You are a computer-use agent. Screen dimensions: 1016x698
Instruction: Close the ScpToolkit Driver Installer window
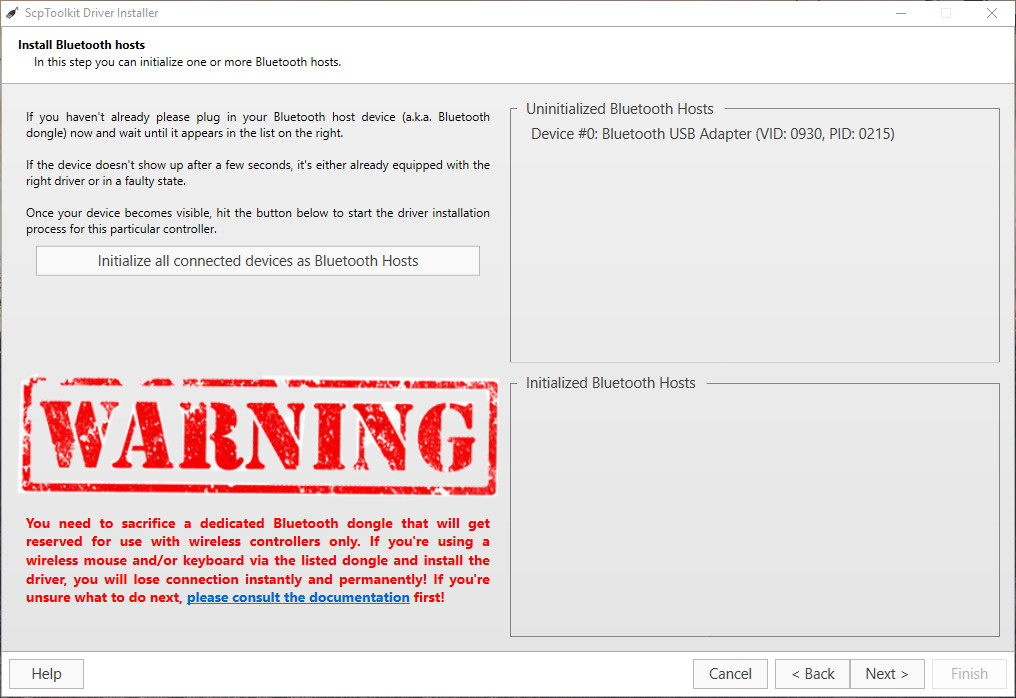point(991,13)
